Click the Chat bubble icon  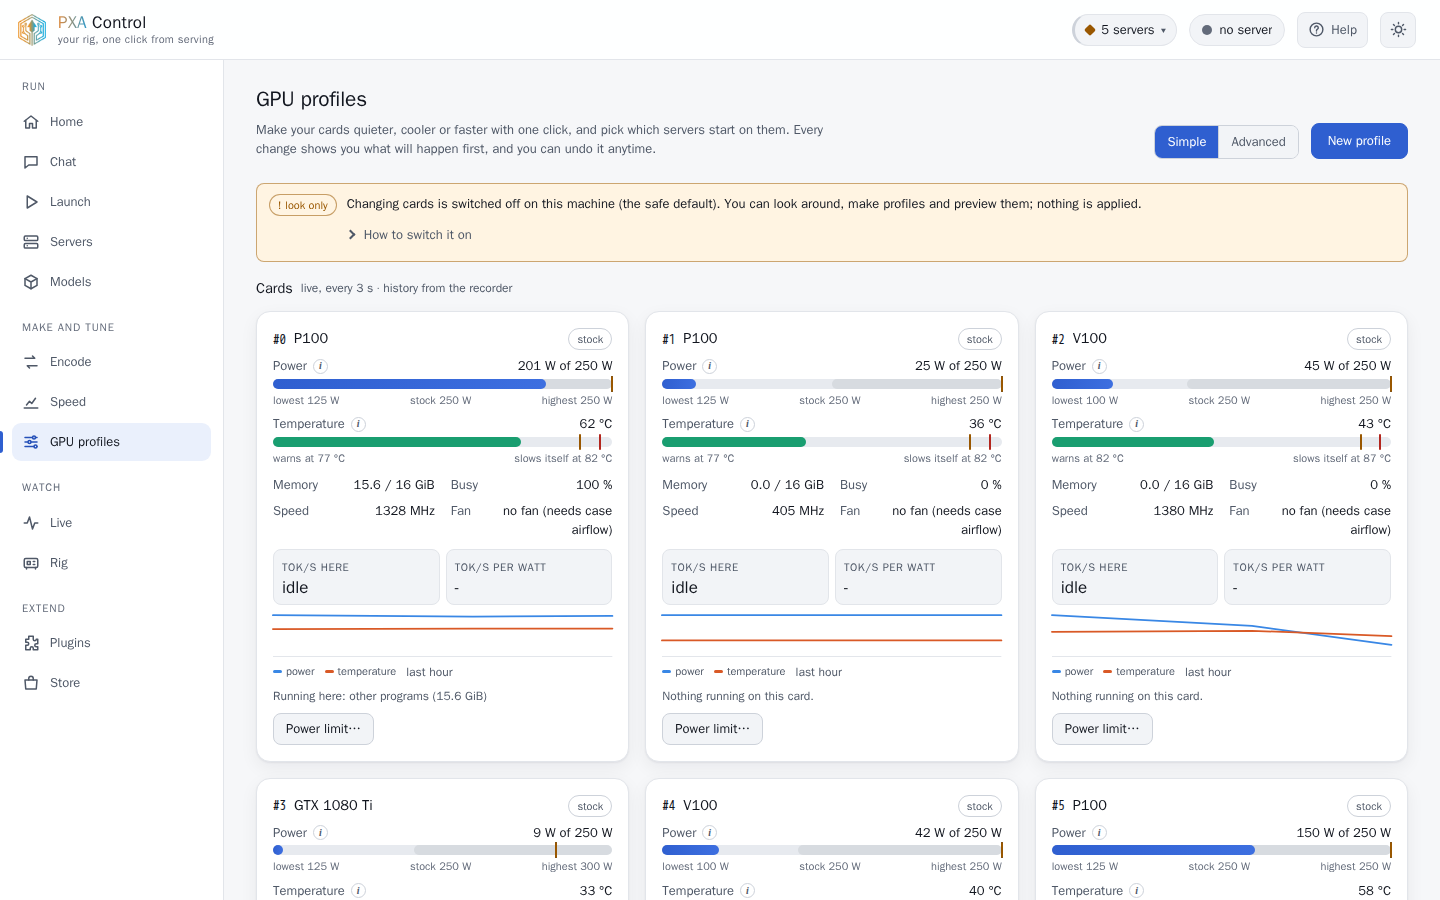click(31, 162)
